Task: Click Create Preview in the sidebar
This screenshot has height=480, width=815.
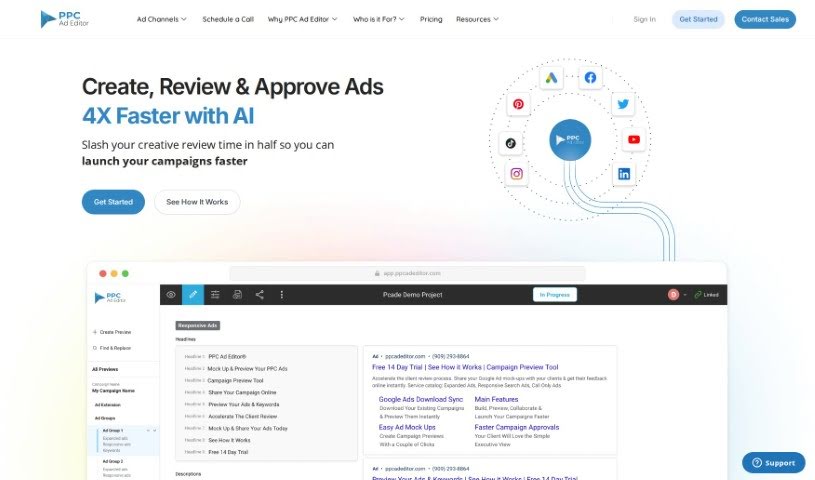Action: pos(112,332)
